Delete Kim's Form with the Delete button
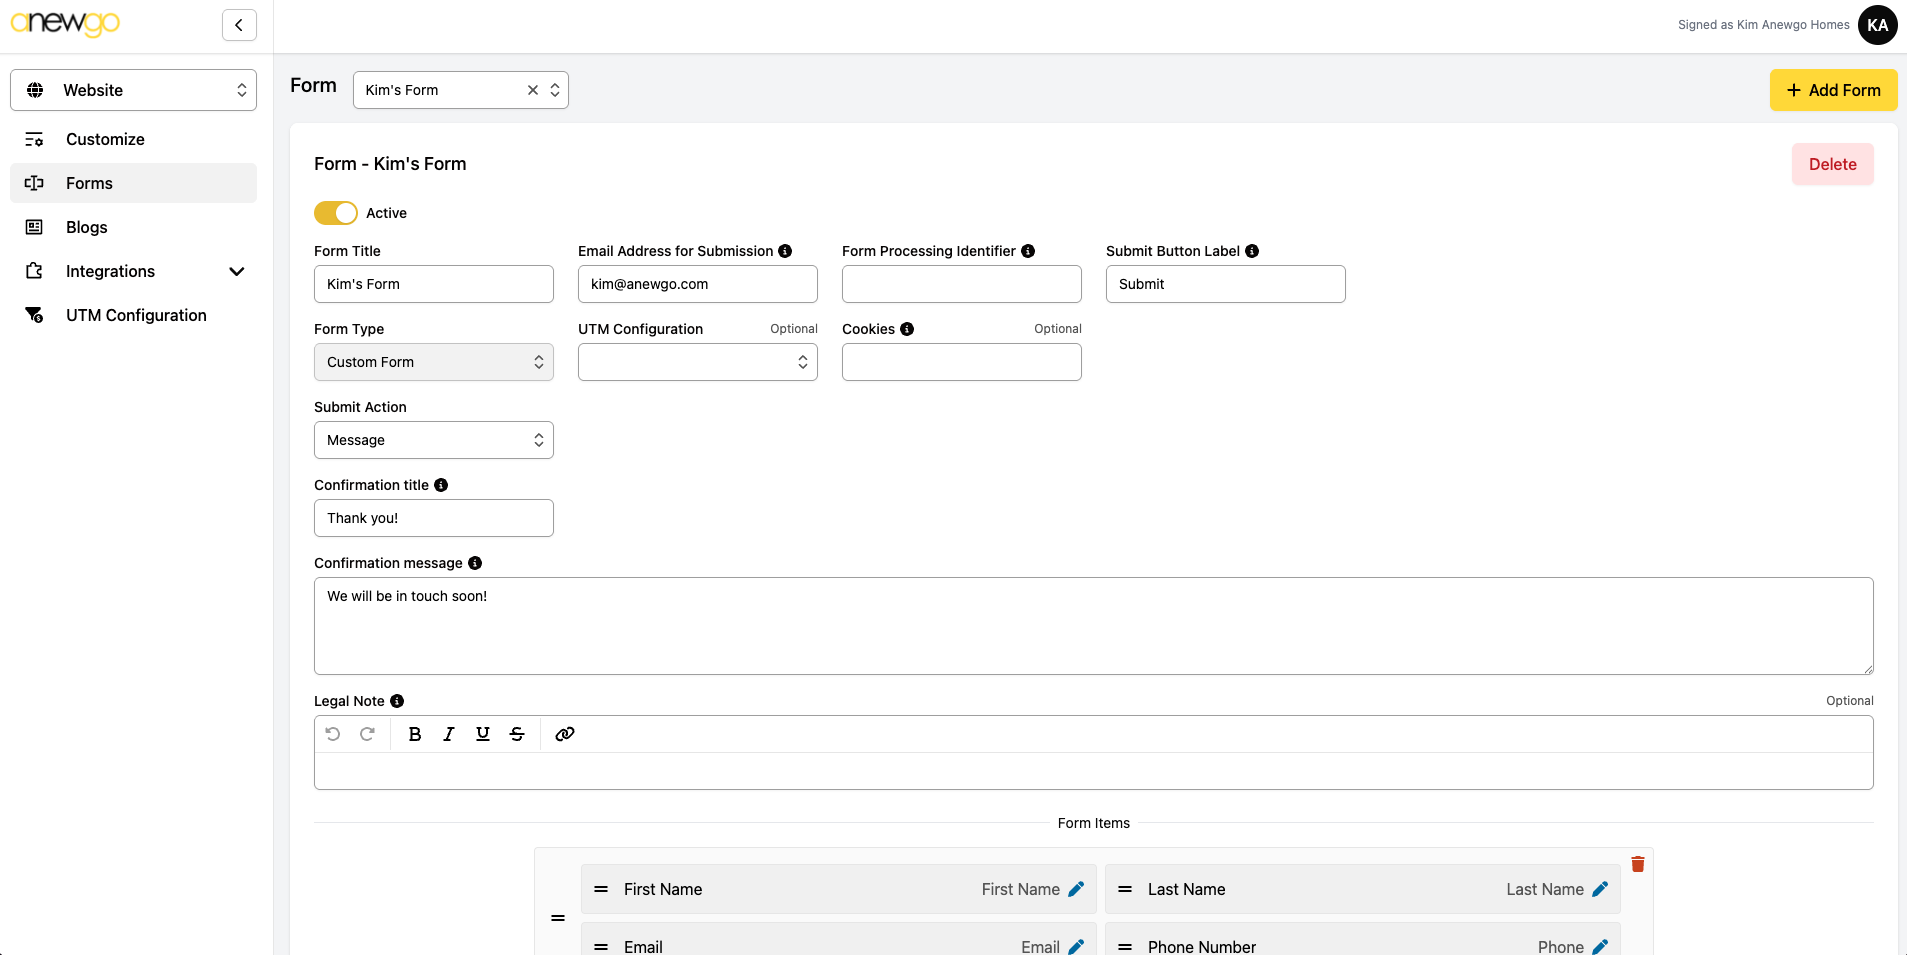Screen dimensions: 1907x955 pos(1832,164)
